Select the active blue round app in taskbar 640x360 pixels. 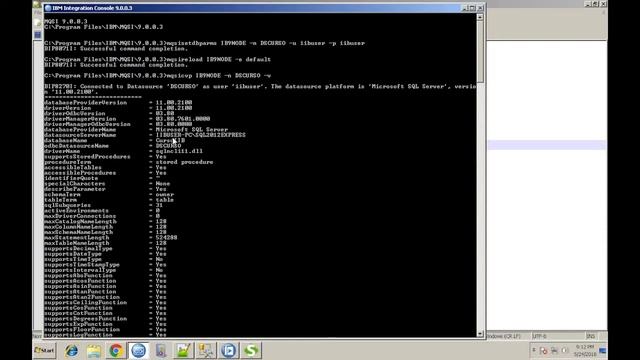(138, 351)
